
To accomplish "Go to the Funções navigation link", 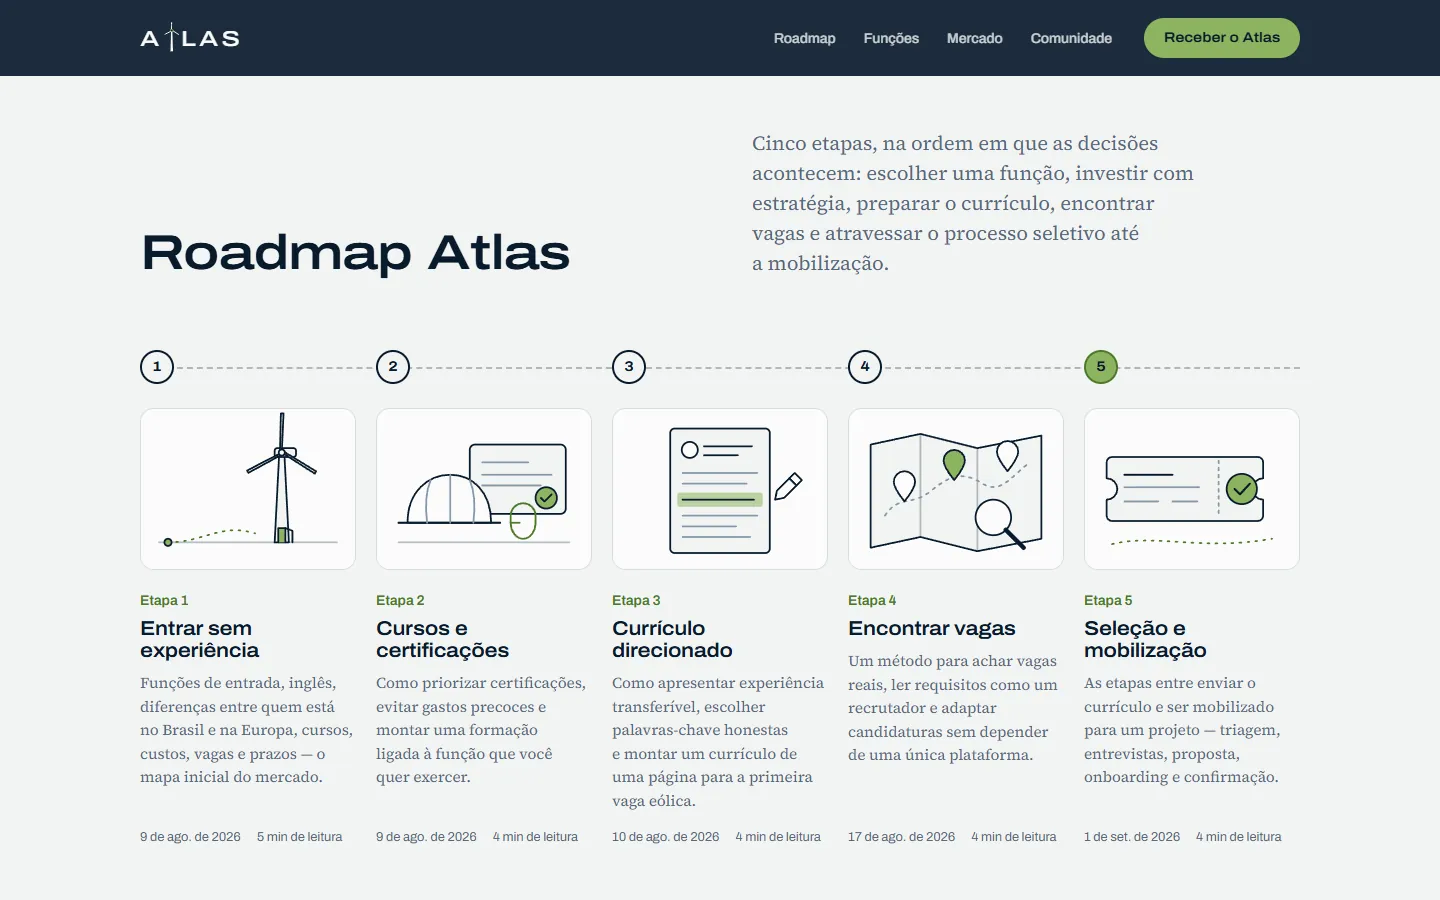I will (x=891, y=38).
